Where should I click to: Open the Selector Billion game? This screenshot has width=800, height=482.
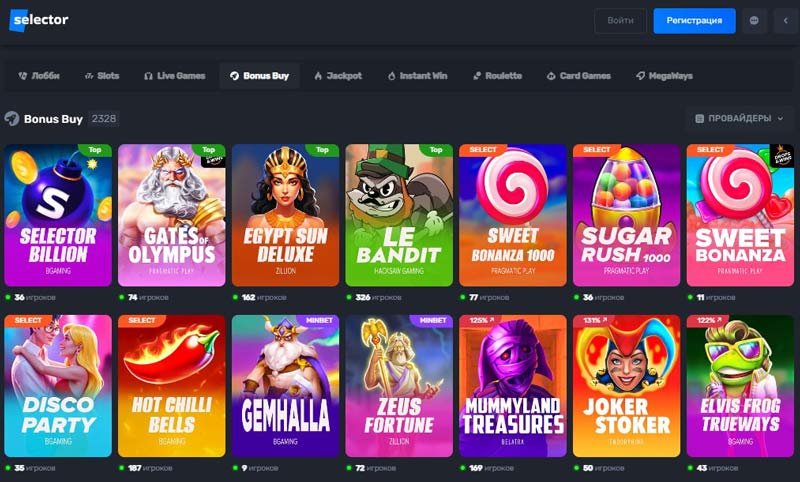click(58, 215)
